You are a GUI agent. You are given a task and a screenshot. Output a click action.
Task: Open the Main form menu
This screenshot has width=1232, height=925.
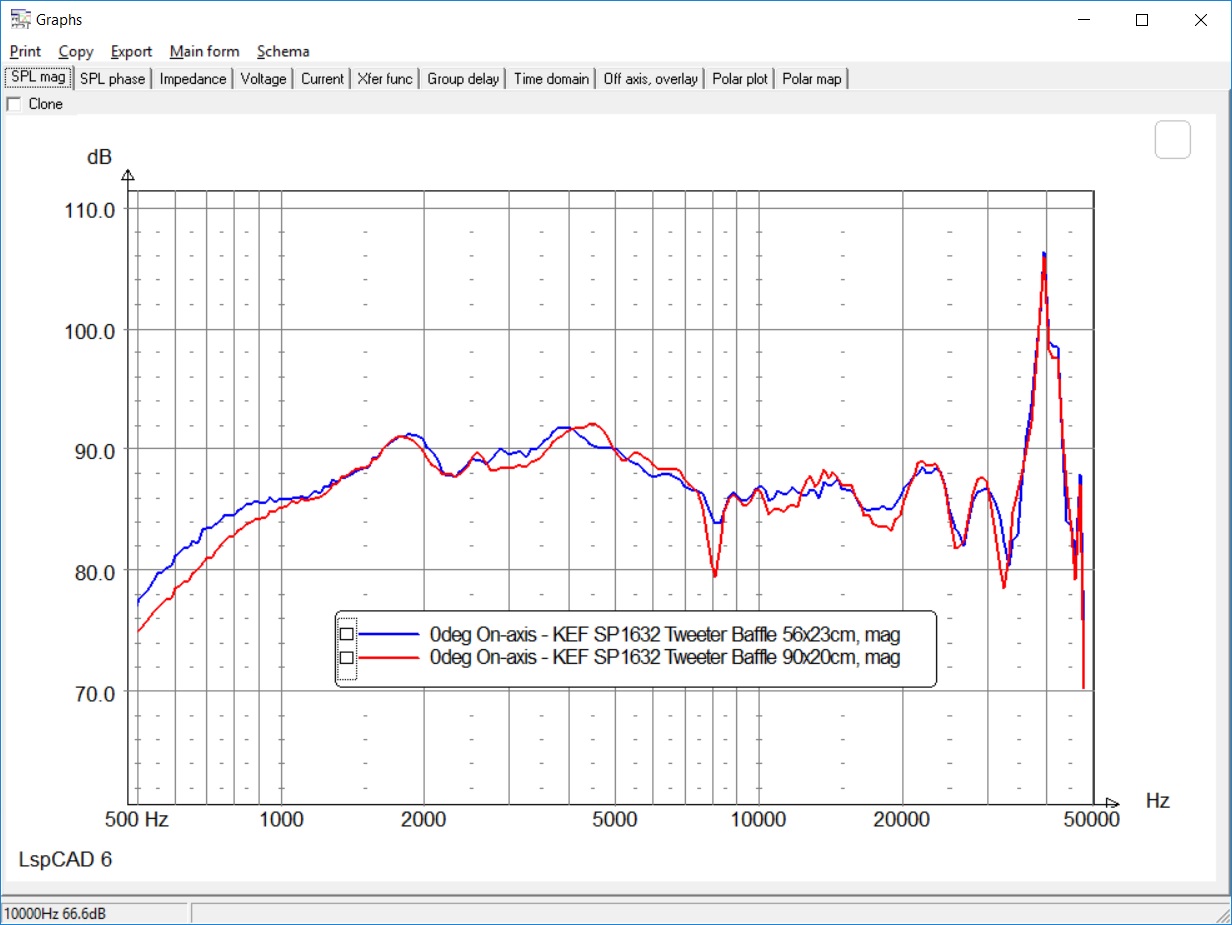tap(204, 51)
